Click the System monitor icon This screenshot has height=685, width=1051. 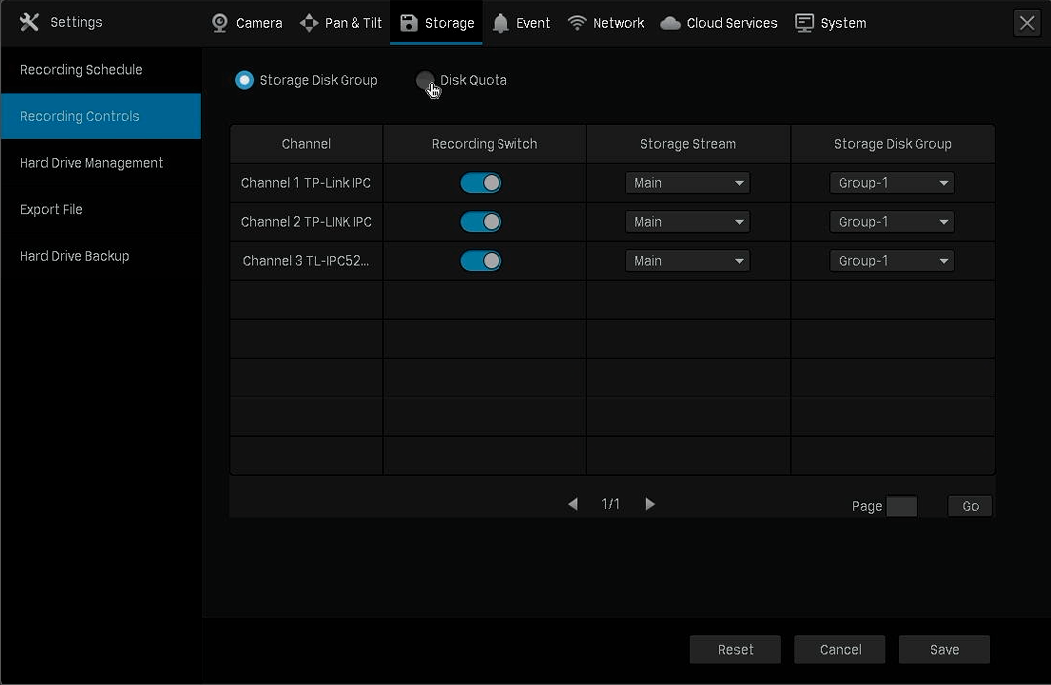click(x=804, y=23)
